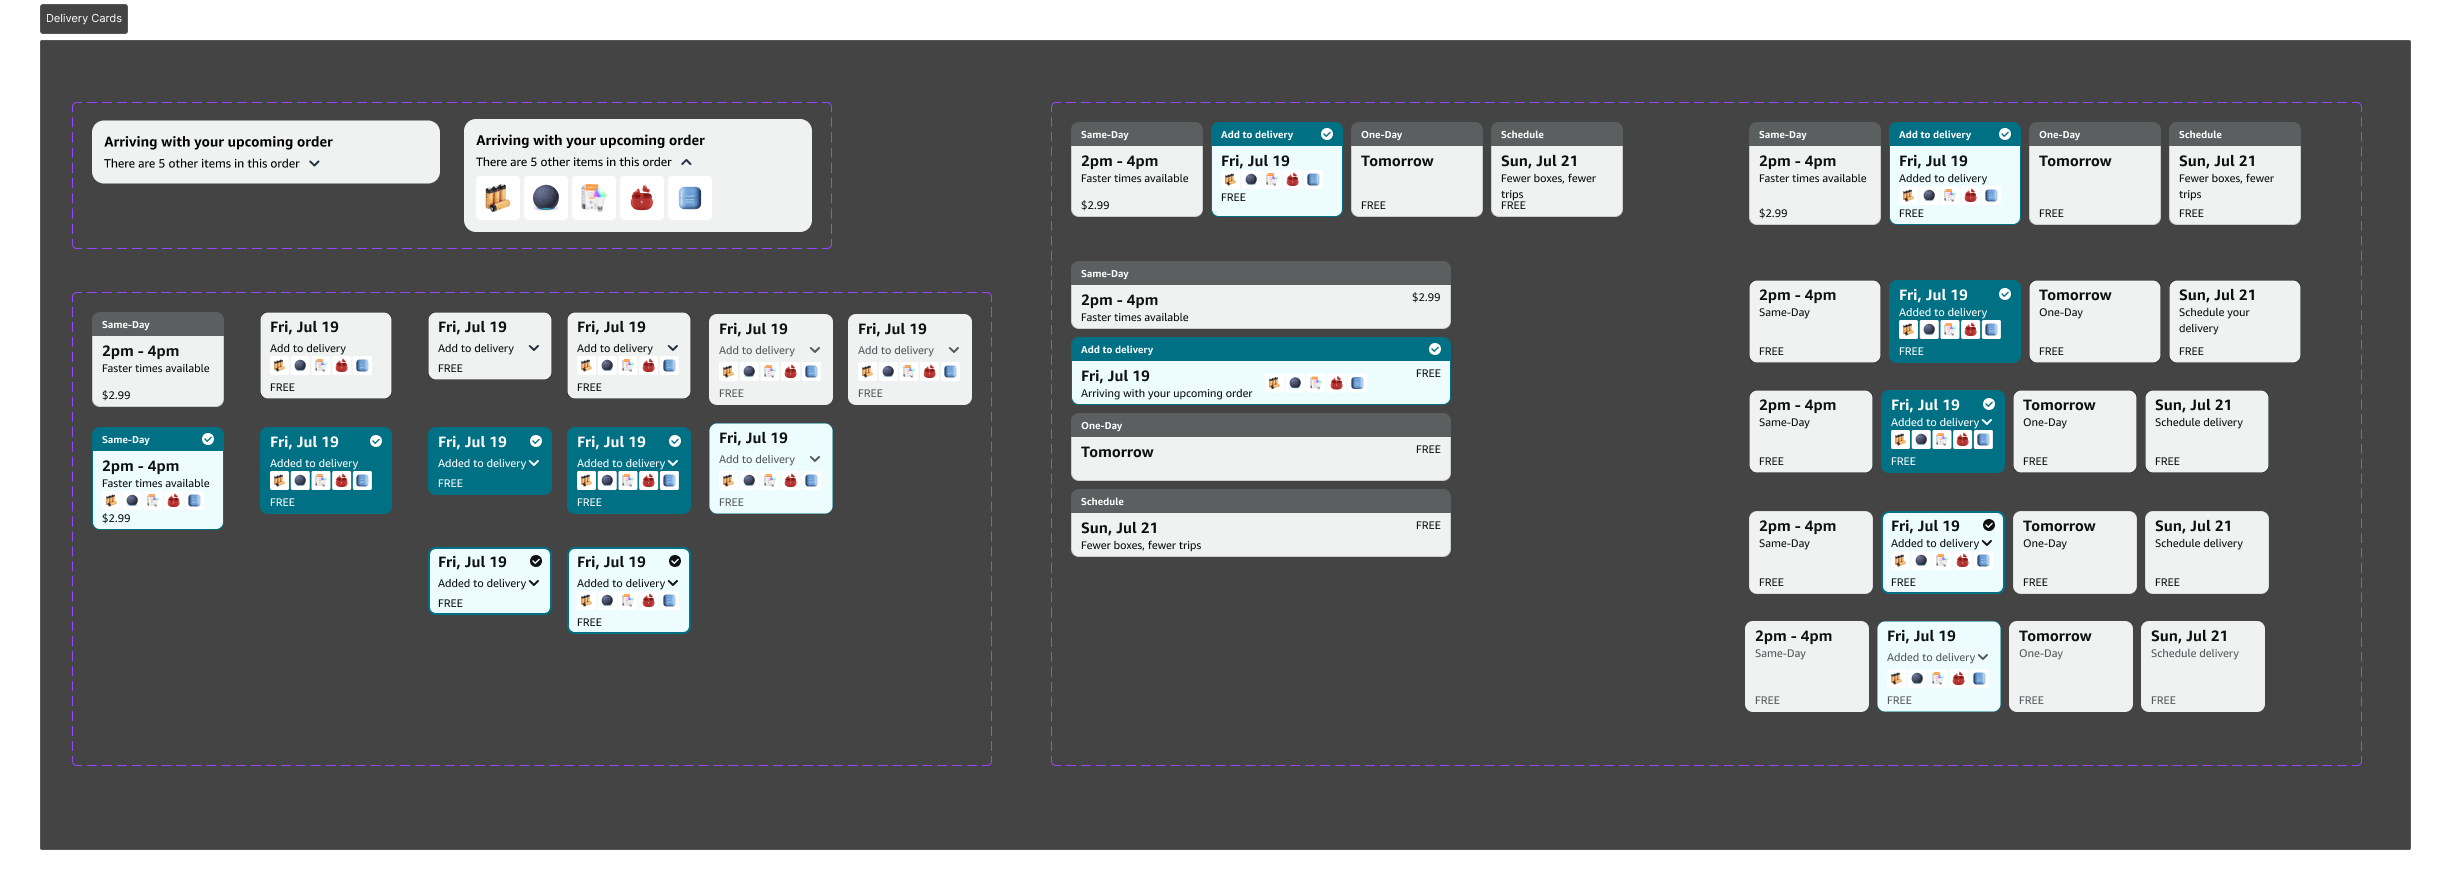The height and width of the screenshot is (890, 2451).
Task: Click red earbuds thumbnail in Add to delivery card lacking chevron
Action: coord(342,366)
